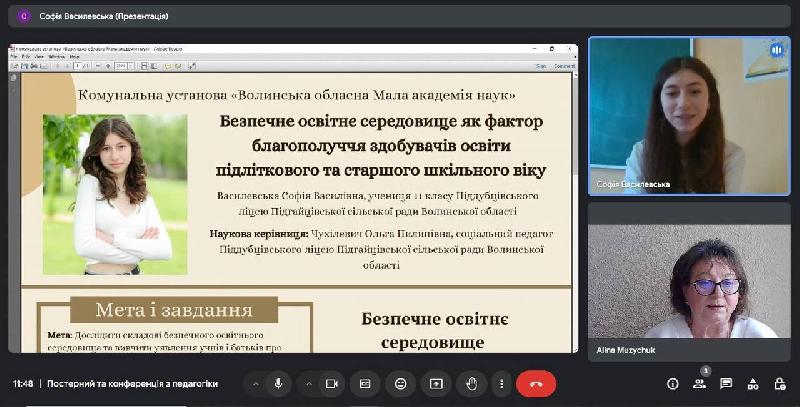The height and width of the screenshot is (407, 800).
Task: Mute the microphone
Action: click(x=278, y=384)
